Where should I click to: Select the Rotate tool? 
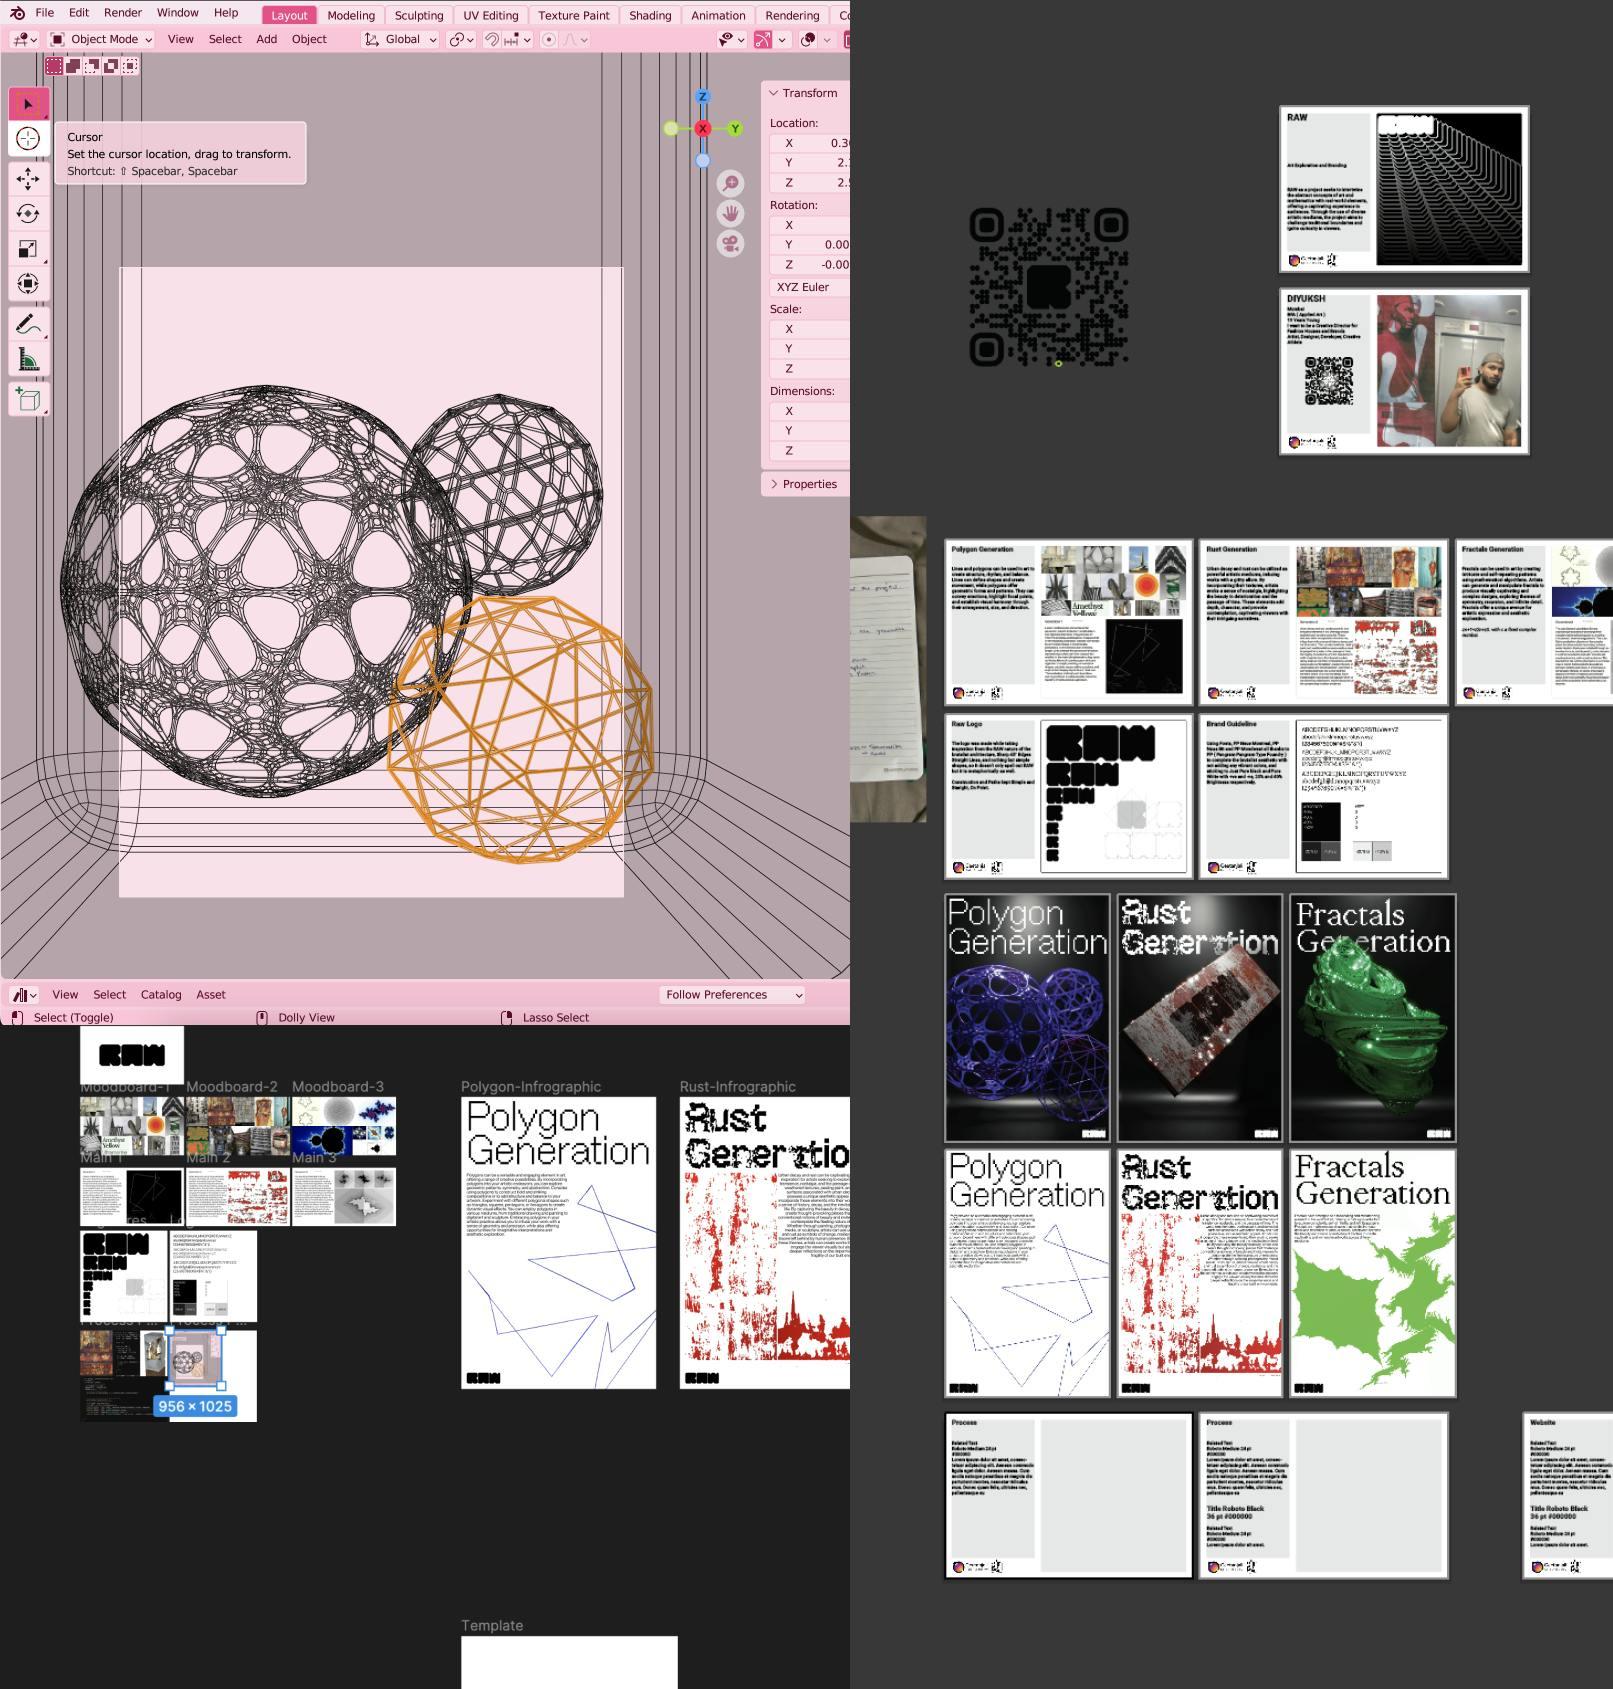[28, 213]
